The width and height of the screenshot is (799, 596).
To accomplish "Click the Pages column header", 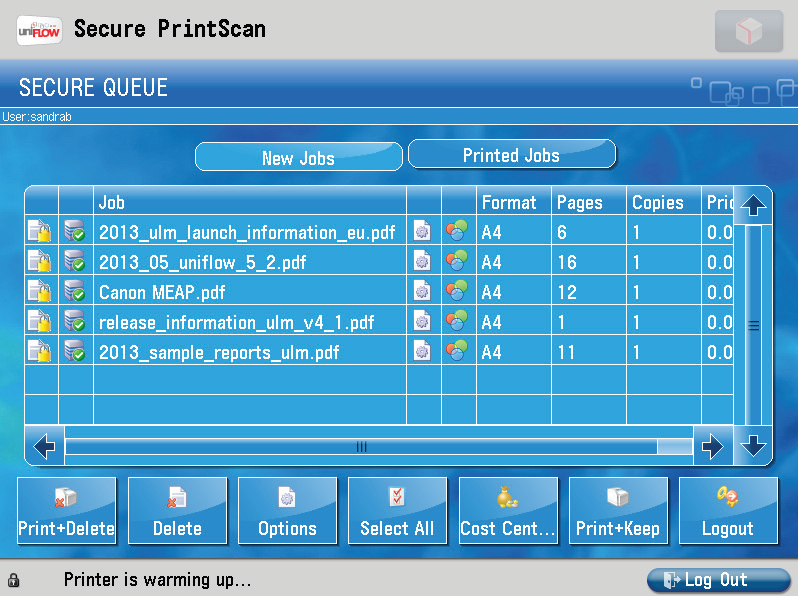I will tap(589, 202).
